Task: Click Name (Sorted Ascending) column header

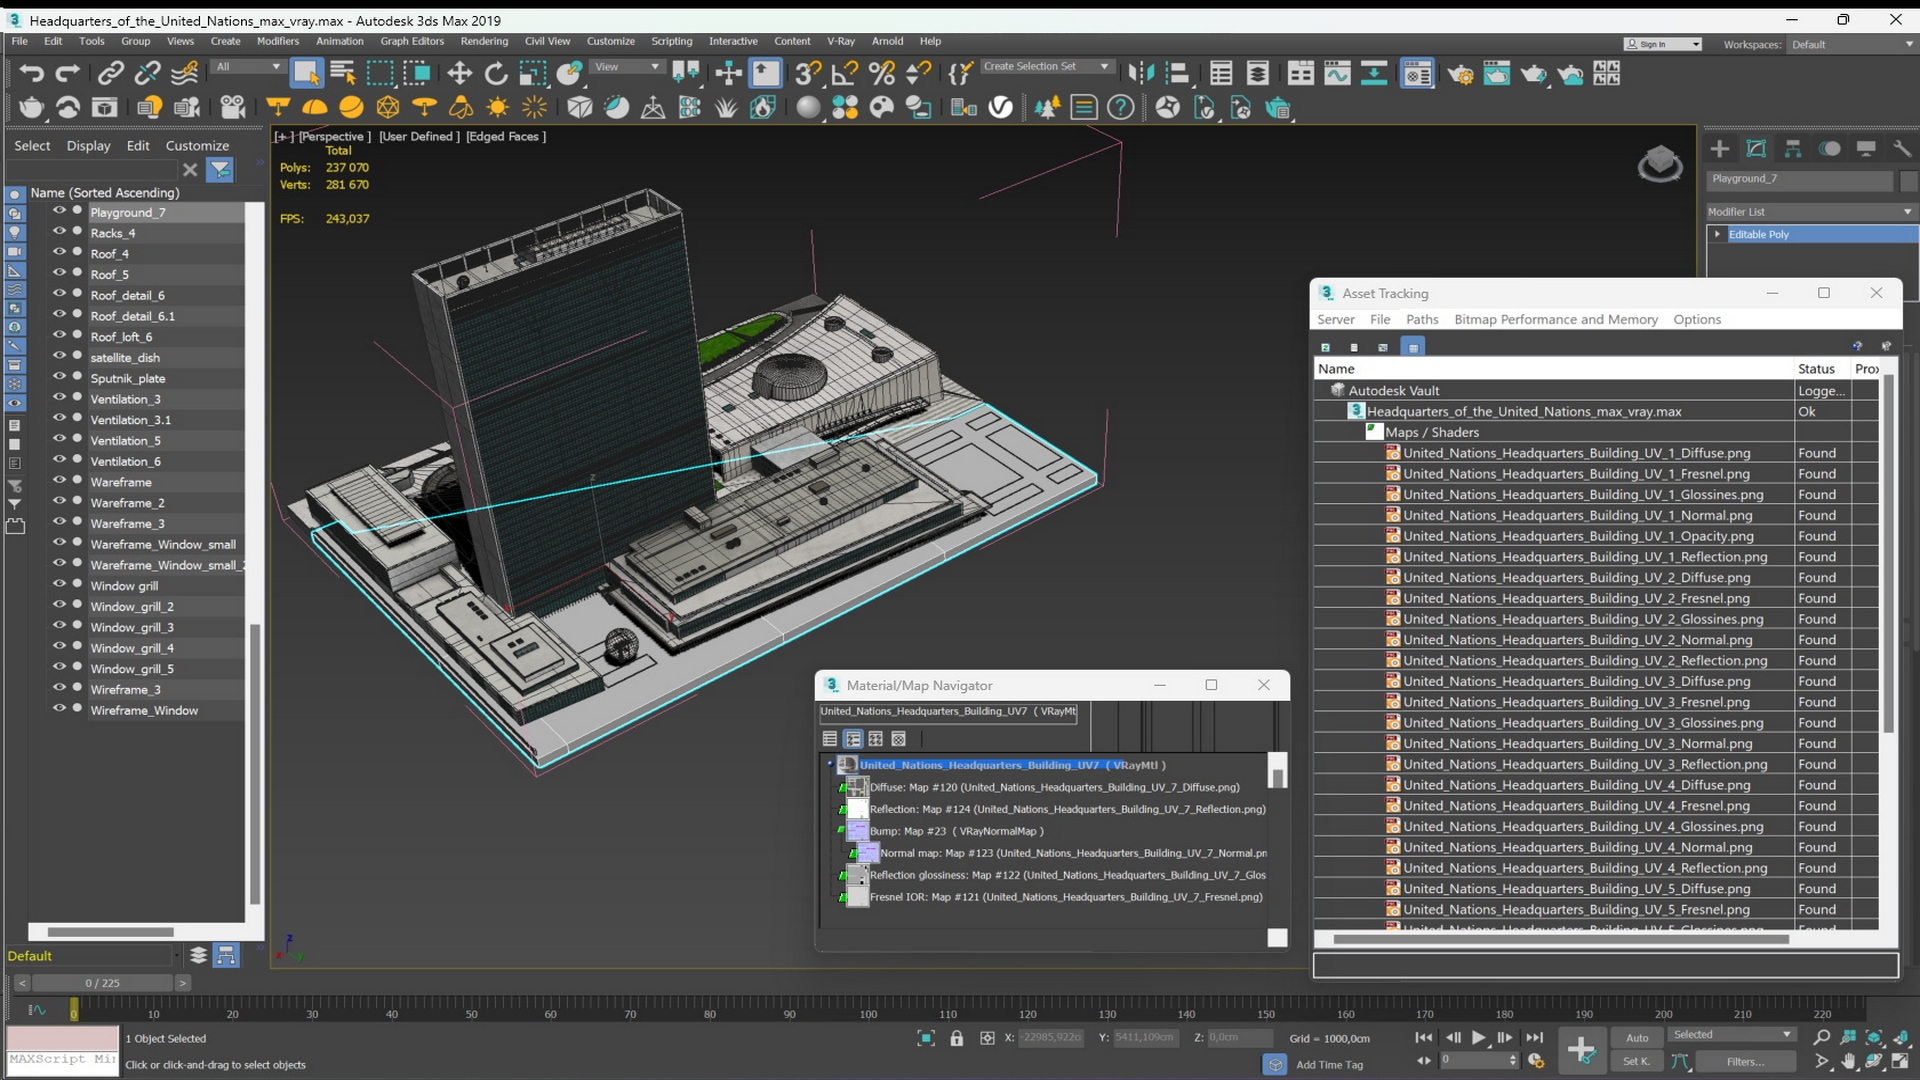Action: click(105, 192)
